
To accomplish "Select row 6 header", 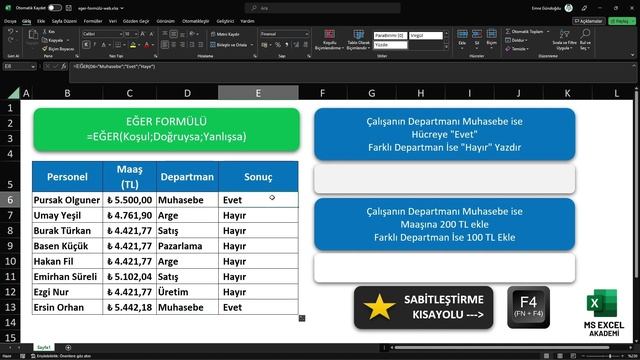I will point(10,200).
